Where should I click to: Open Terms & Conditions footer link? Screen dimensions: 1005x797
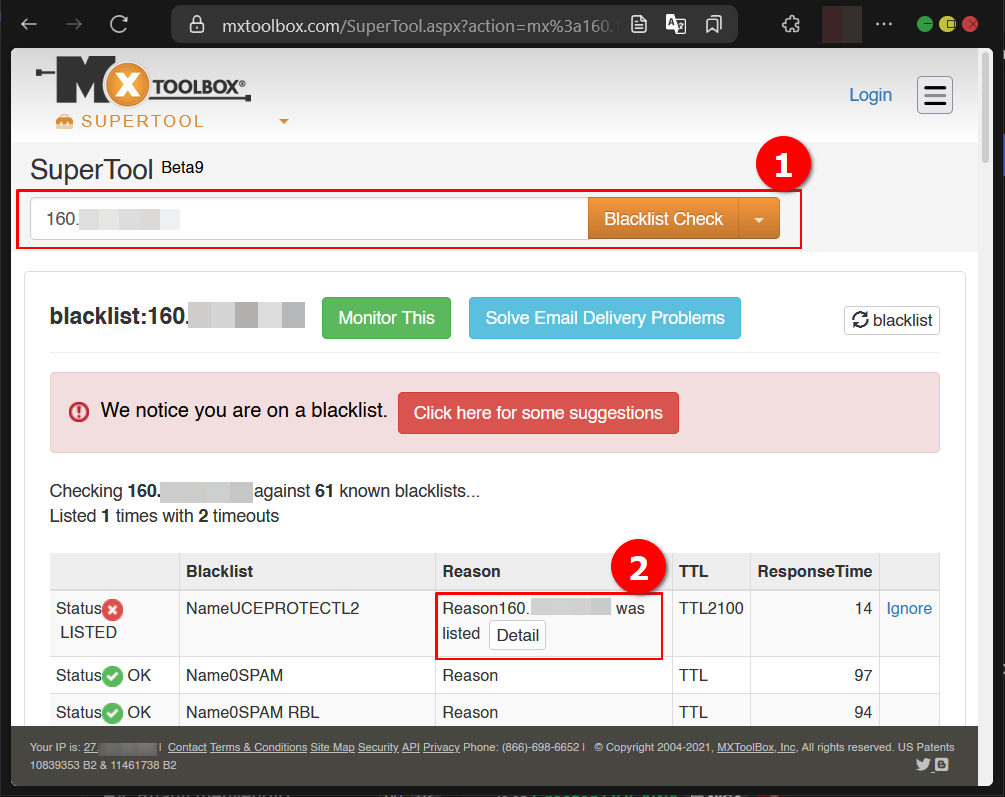(x=258, y=747)
